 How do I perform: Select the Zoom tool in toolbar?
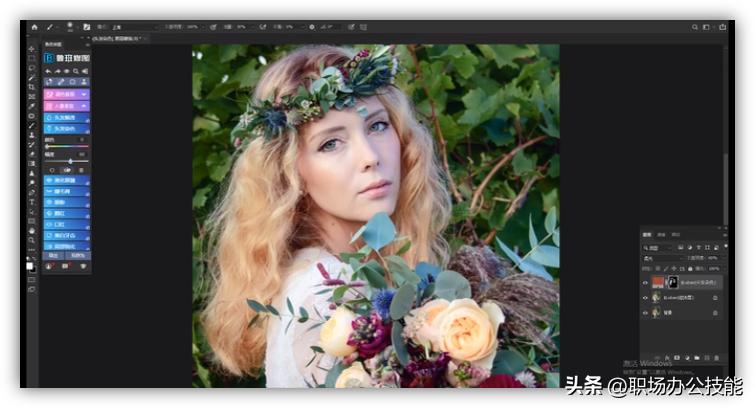(x=31, y=240)
